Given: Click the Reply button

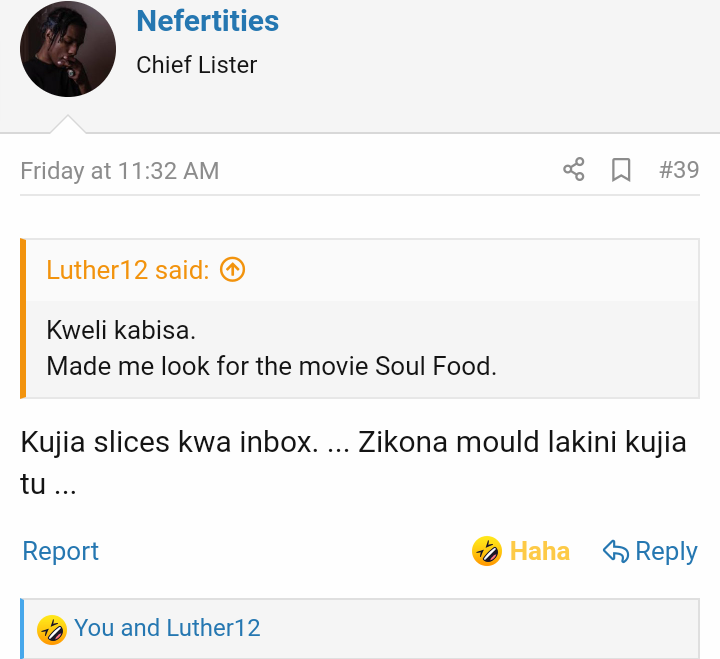Looking at the screenshot, I should [x=650, y=551].
